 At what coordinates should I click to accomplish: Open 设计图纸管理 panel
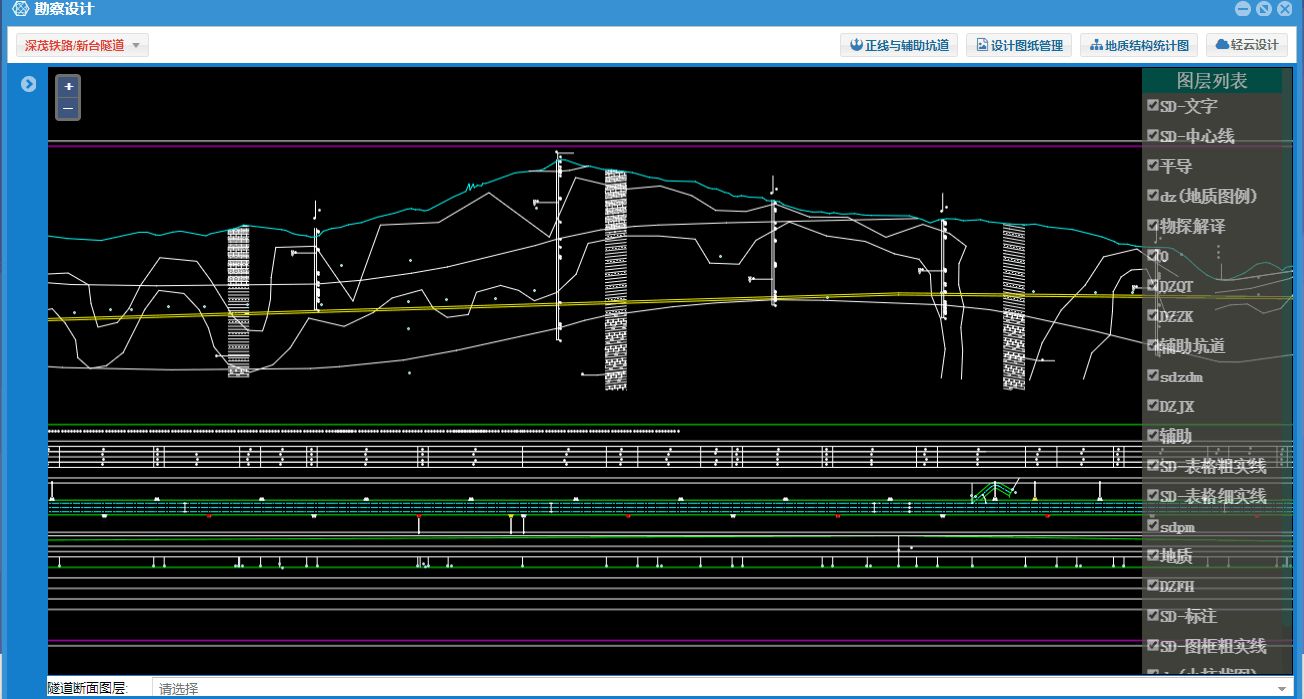(x=1019, y=45)
